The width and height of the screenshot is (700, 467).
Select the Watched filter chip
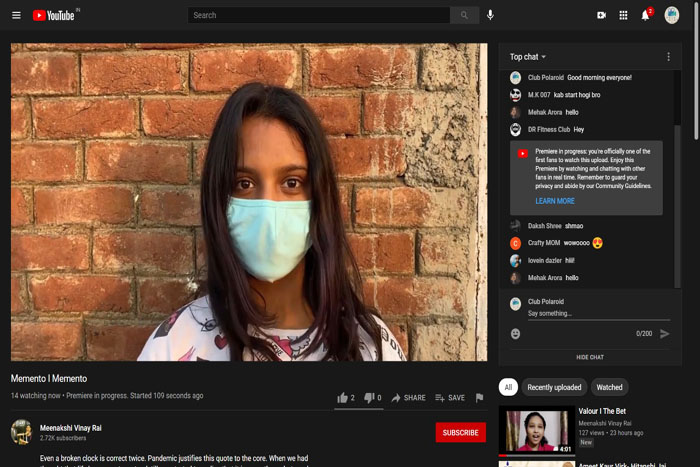pos(609,387)
